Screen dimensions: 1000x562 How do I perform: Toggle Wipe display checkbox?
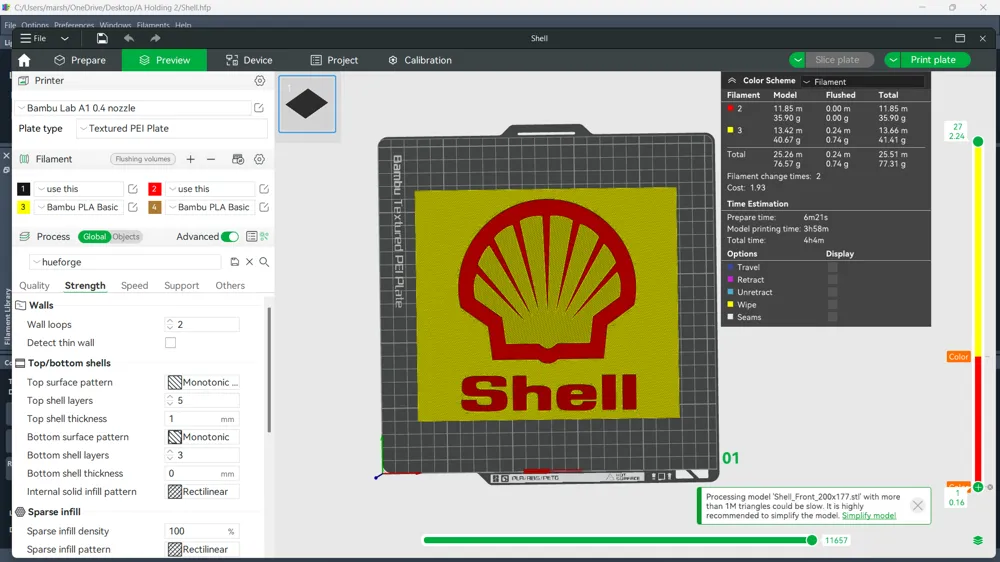click(x=832, y=305)
